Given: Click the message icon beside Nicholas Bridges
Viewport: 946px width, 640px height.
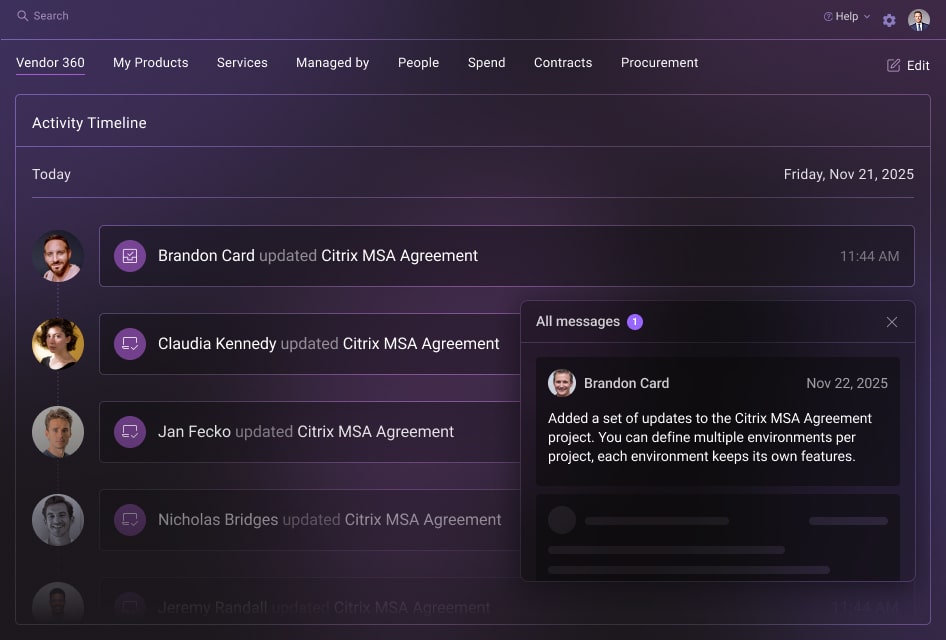Looking at the screenshot, I should [130, 520].
